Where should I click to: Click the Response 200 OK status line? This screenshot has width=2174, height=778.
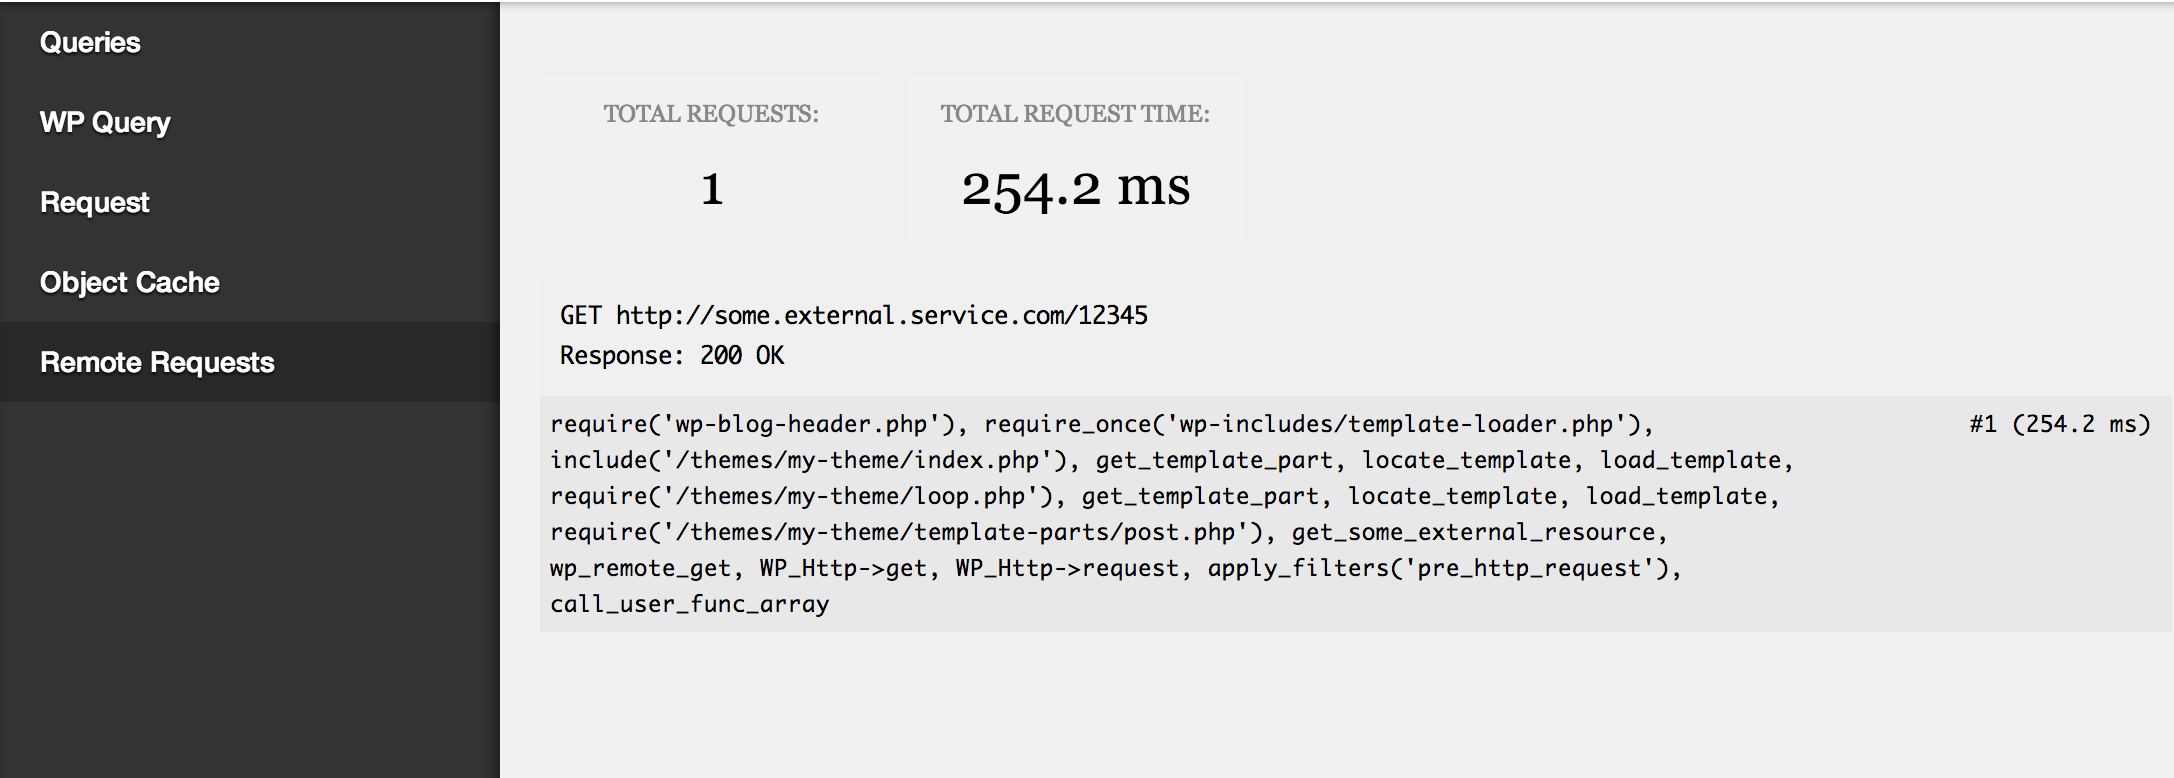[x=671, y=356]
